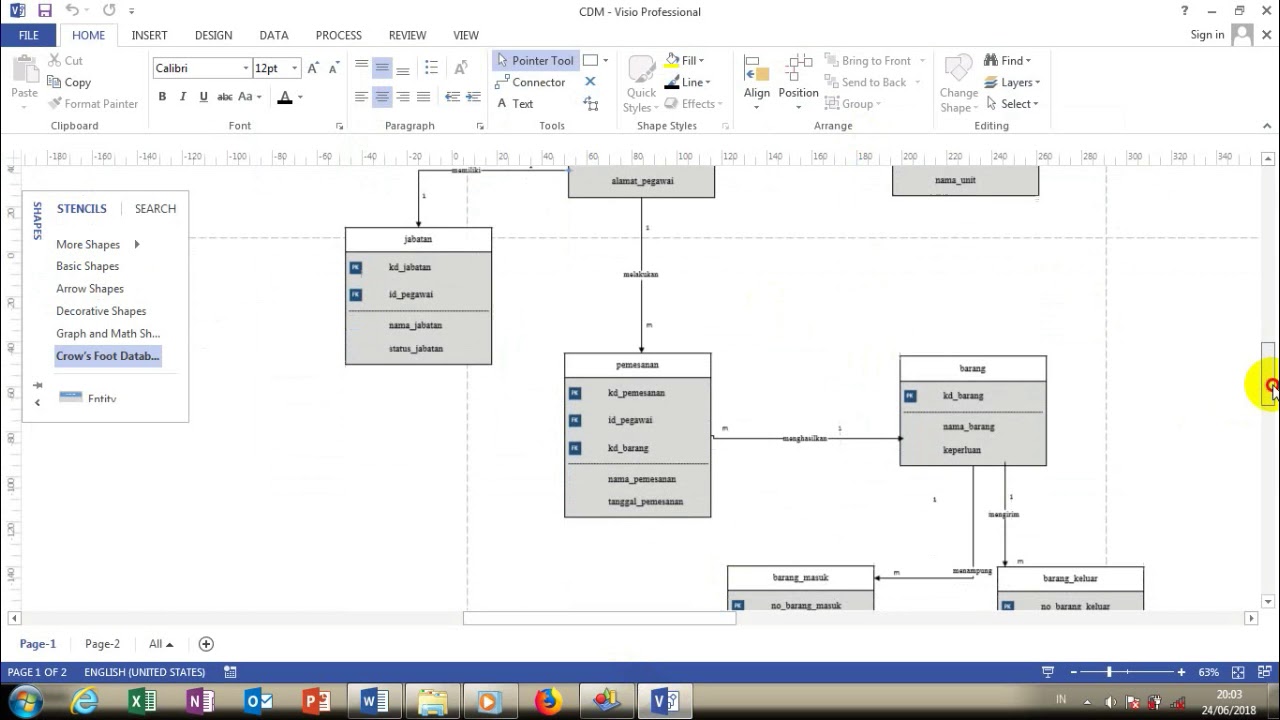Select the Text Block tool icon

click(591, 104)
